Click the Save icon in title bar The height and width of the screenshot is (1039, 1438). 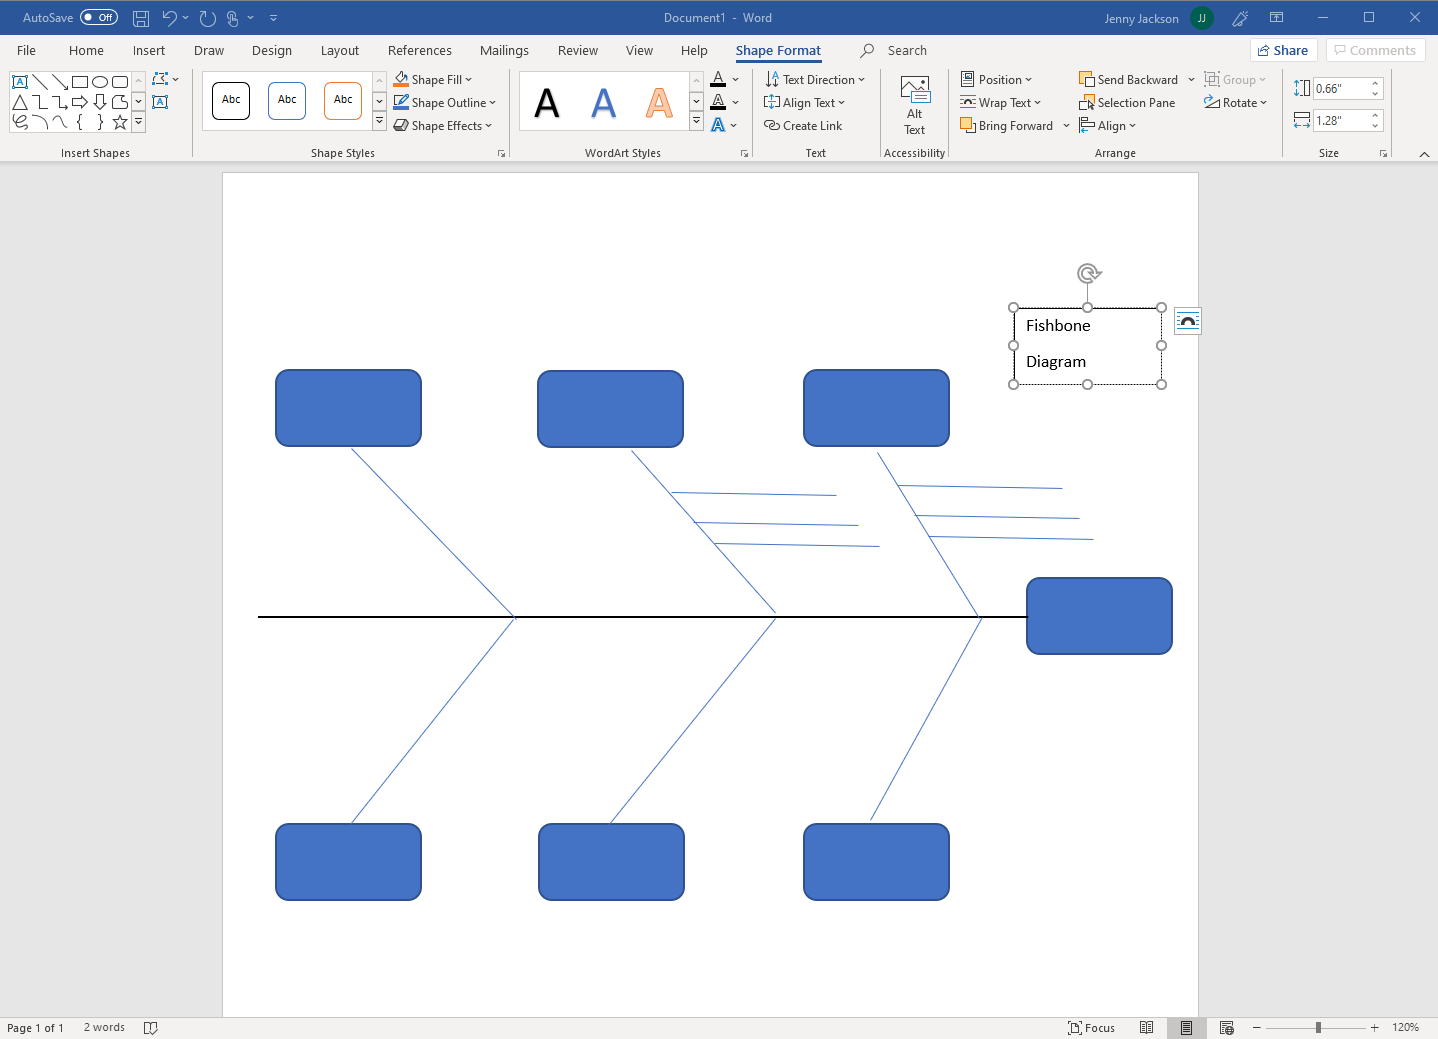click(141, 18)
